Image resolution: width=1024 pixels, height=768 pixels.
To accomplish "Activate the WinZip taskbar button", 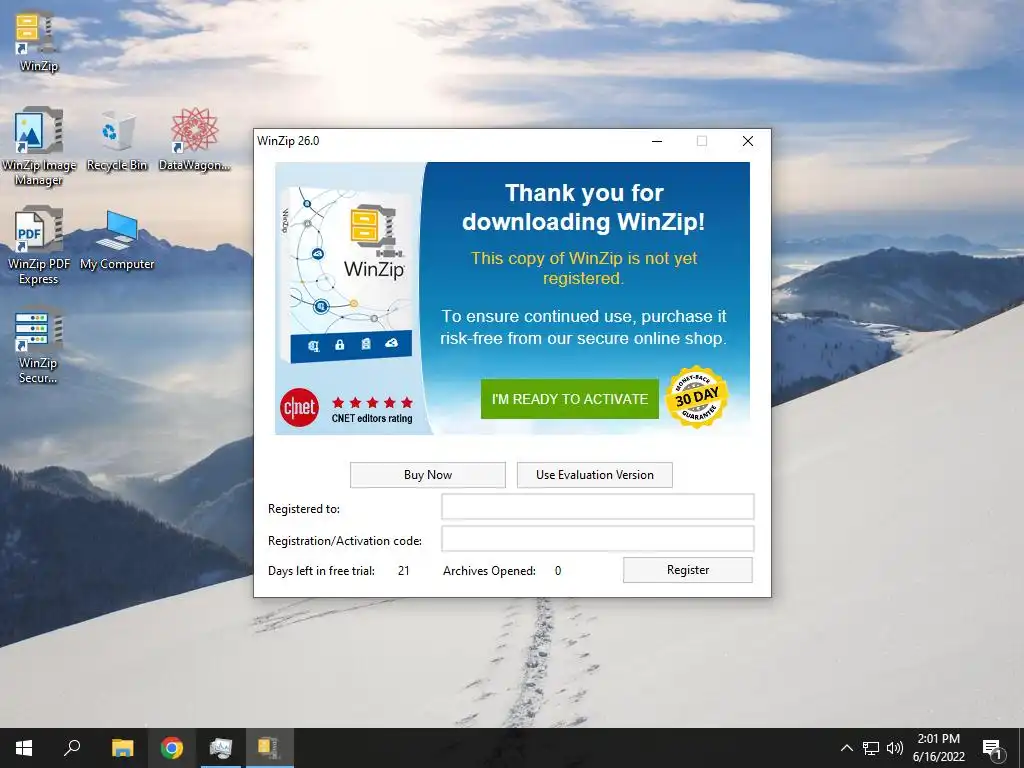I will tap(269, 748).
